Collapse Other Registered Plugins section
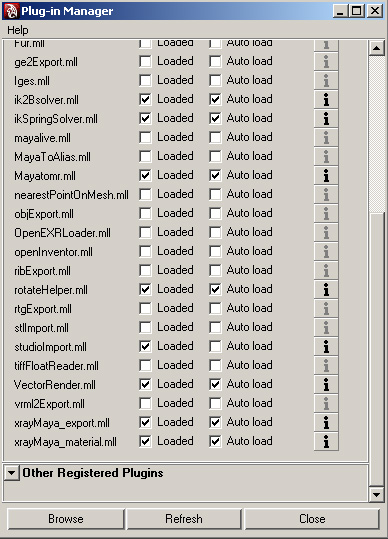Screen dimensions: 388x539 point(11,473)
